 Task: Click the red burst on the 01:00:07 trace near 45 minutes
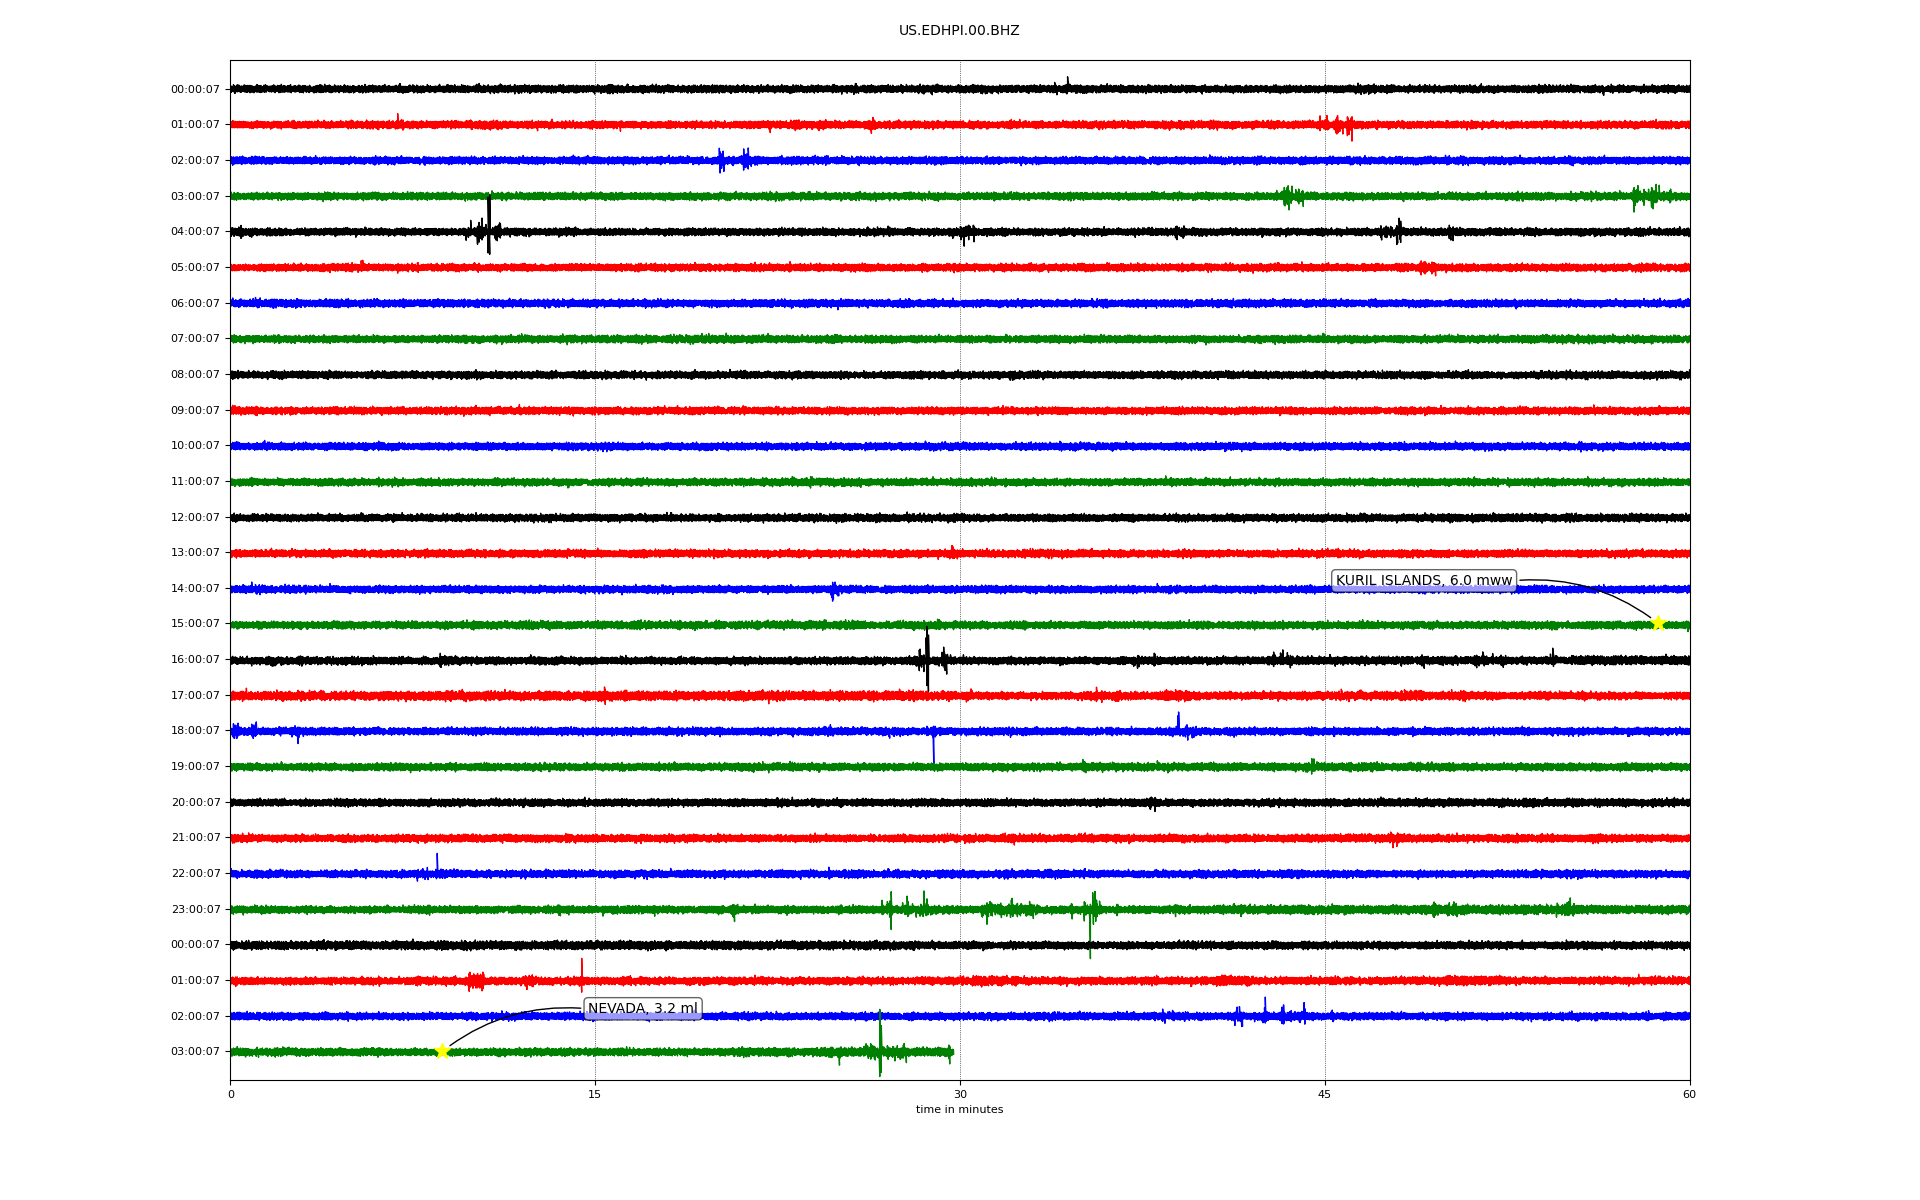pos(1339,125)
